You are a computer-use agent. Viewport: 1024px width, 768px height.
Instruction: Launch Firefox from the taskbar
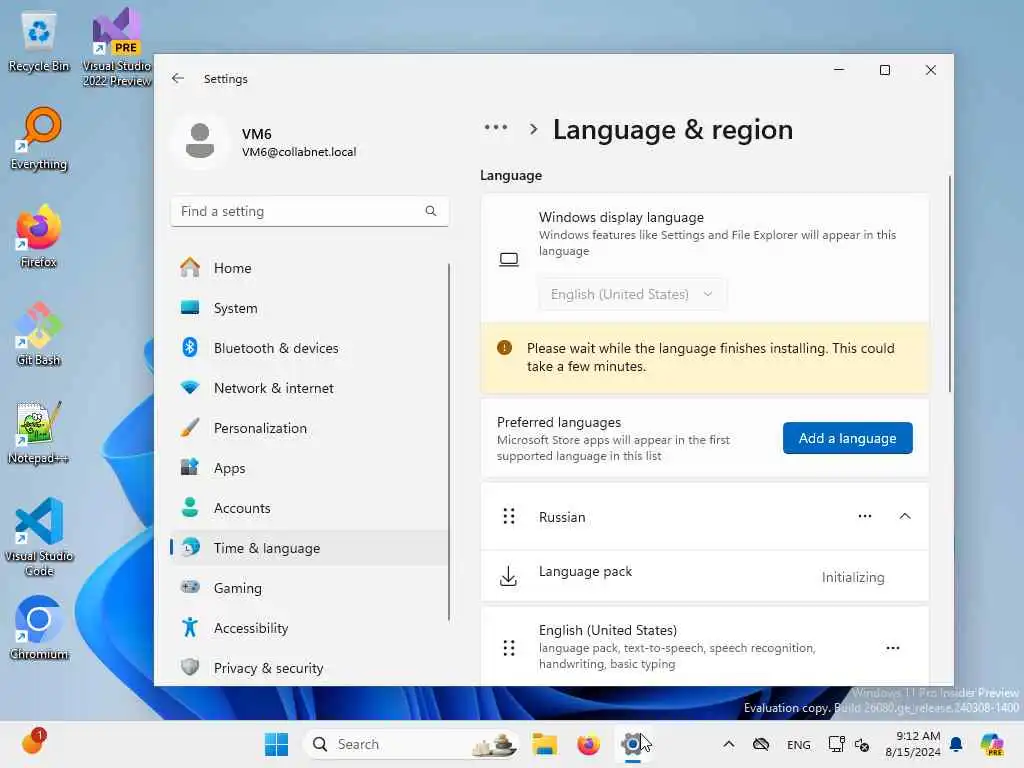pos(588,744)
